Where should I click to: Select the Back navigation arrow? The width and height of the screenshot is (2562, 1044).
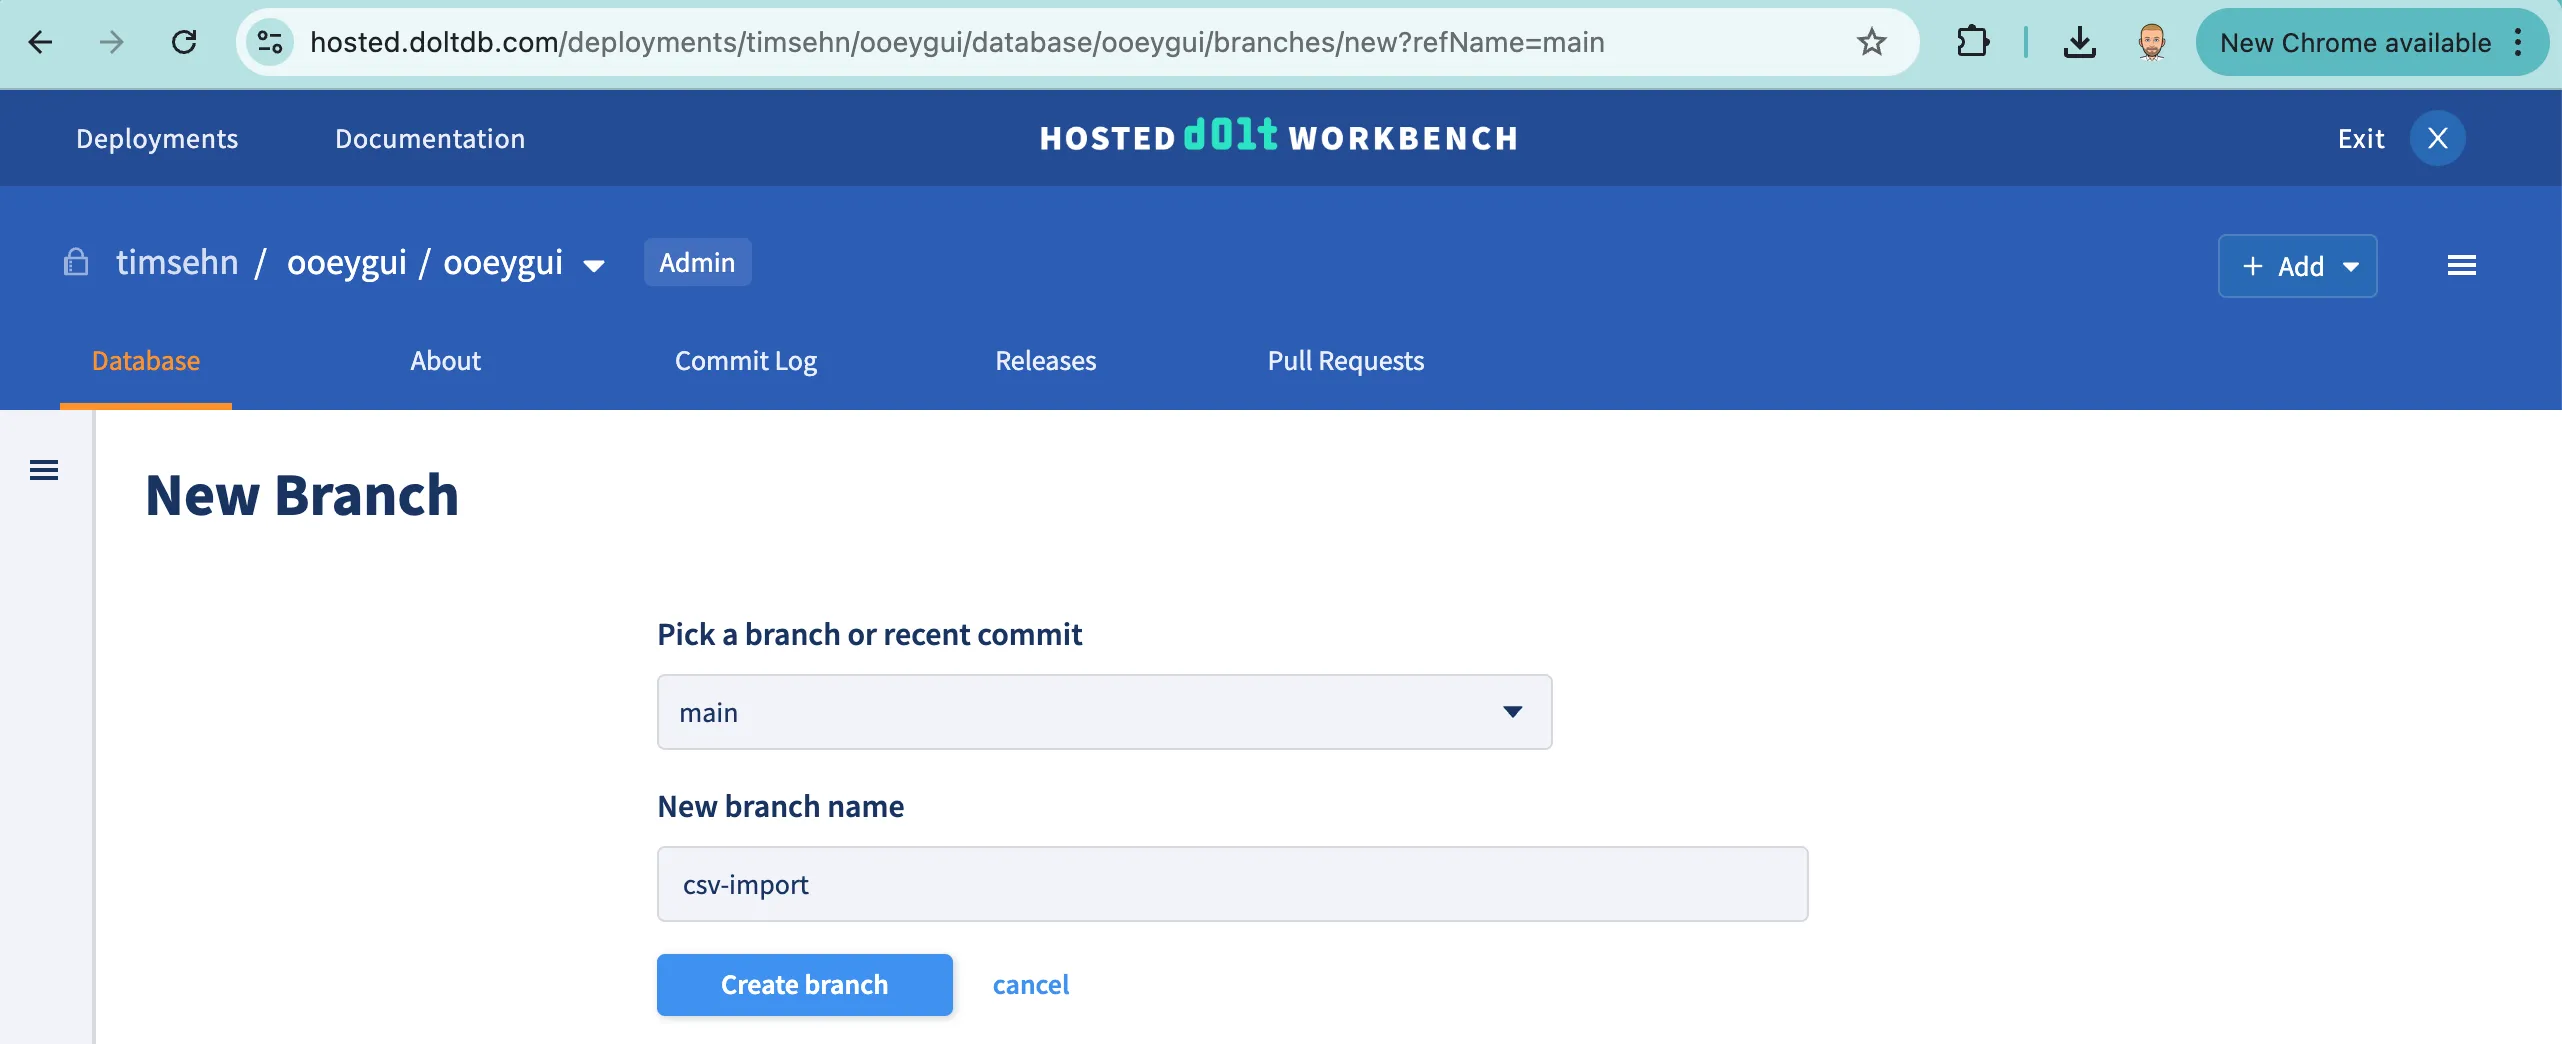[x=40, y=42]
